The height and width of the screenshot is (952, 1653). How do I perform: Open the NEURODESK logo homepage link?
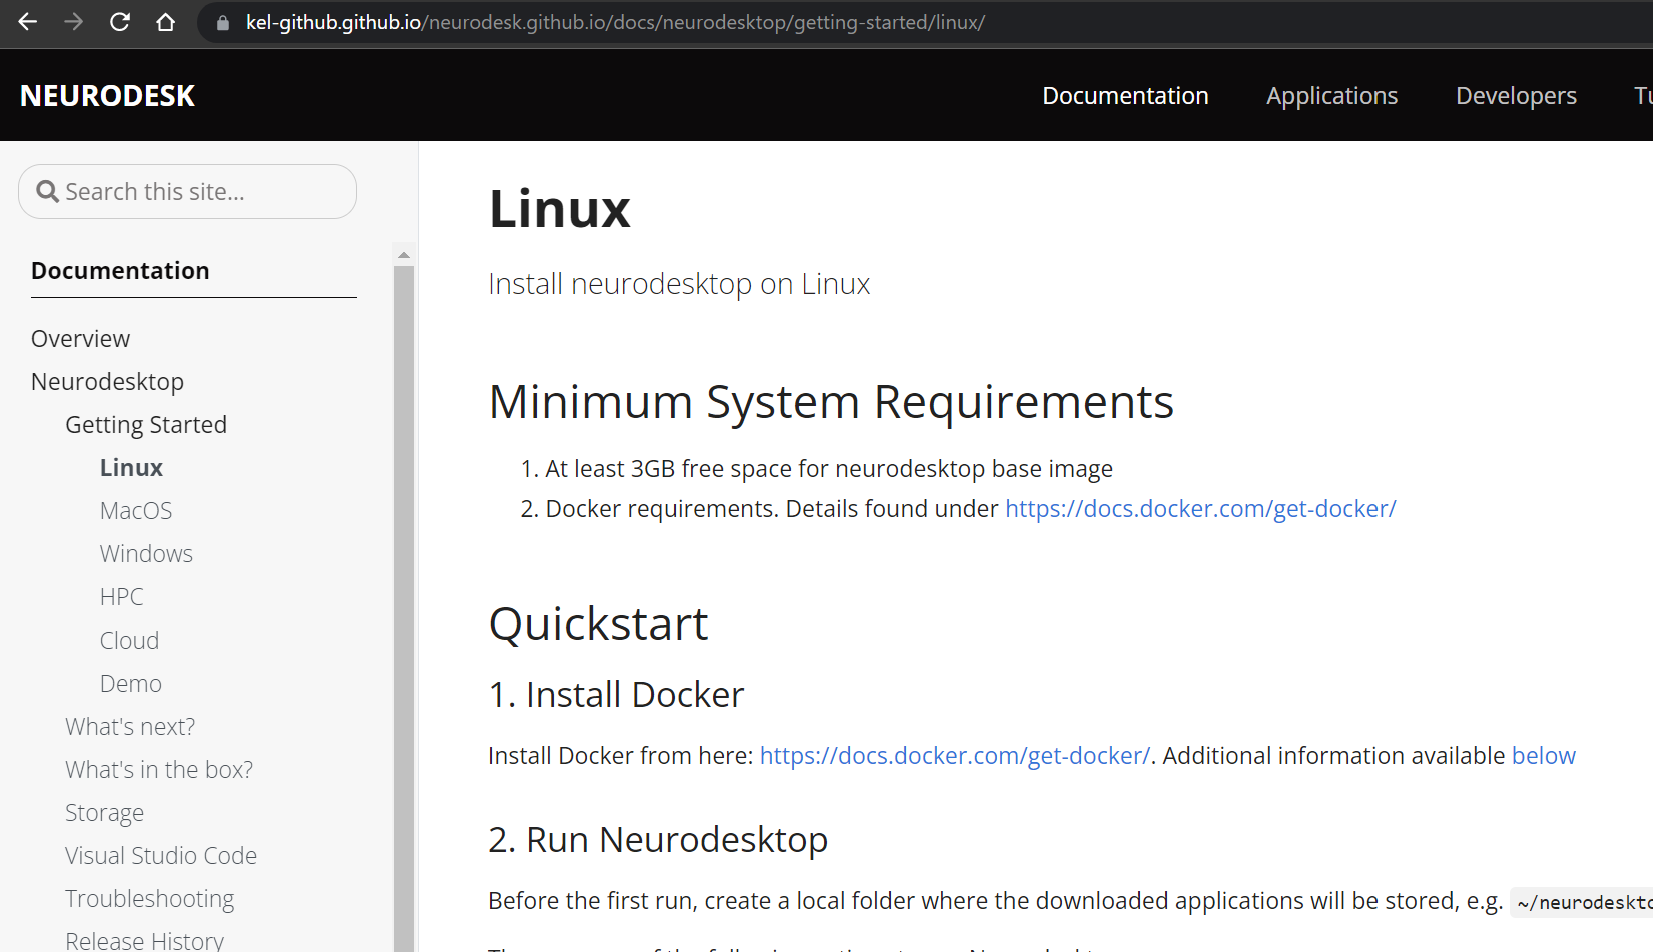(107, 95)
